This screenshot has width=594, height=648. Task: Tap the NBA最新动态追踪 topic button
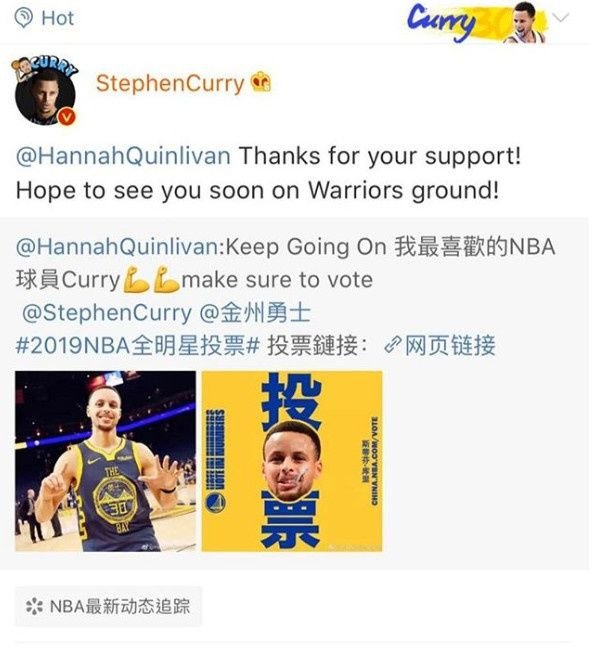109,606
